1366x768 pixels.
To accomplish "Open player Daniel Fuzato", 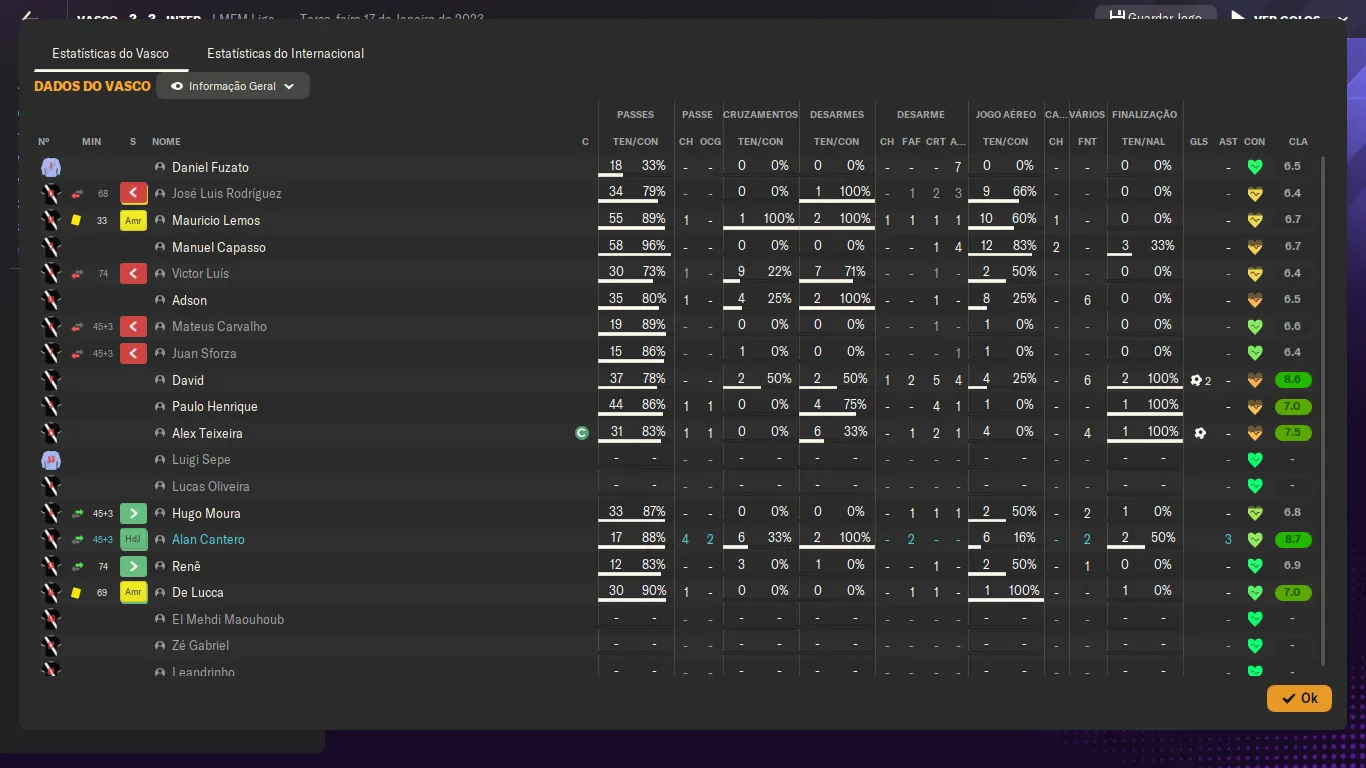I will [210, 167].
